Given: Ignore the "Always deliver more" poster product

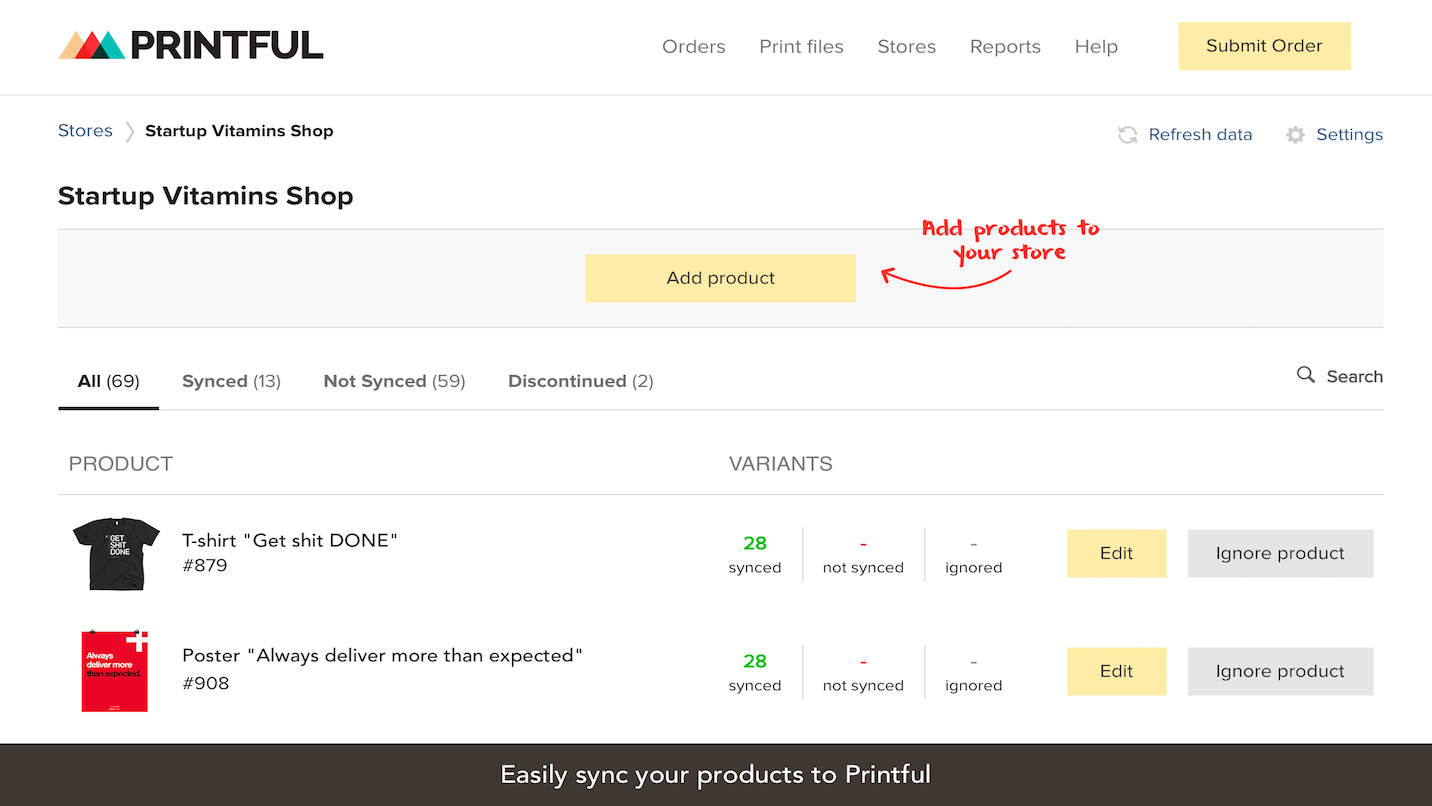Looking at the screenshot, I should point(1280,671).
